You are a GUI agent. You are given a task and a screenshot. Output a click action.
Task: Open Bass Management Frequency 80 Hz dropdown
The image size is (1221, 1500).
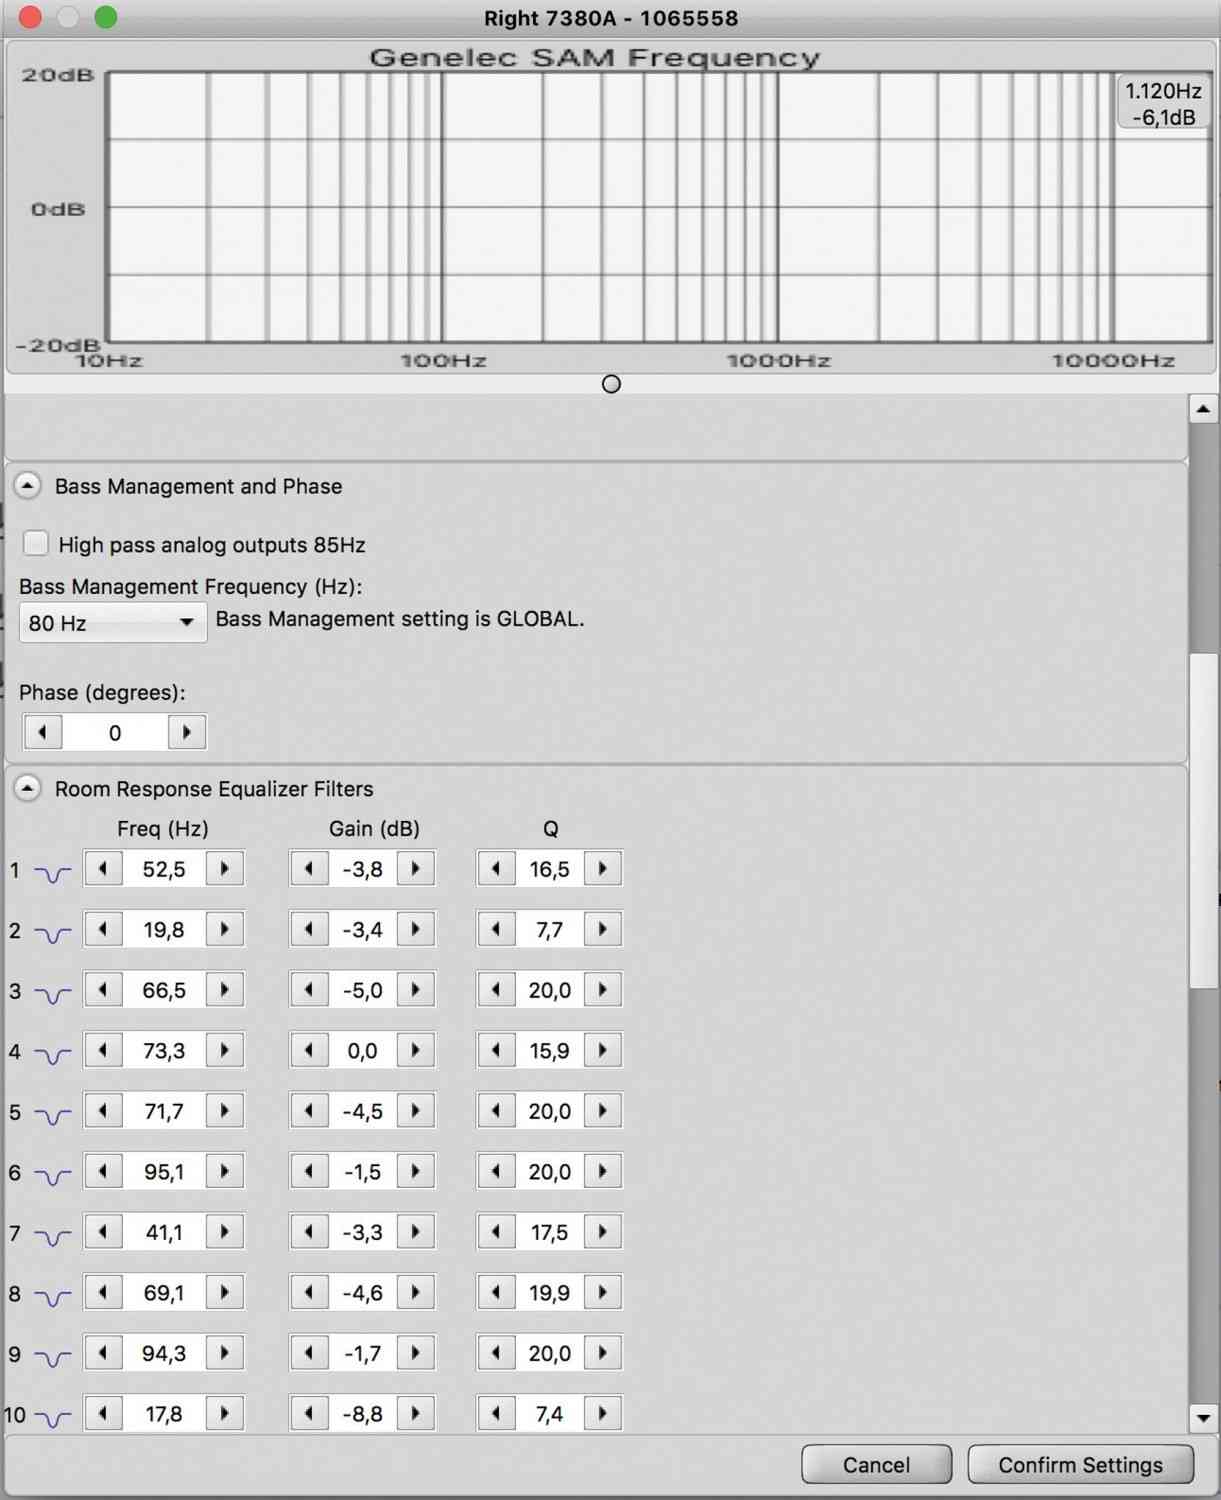(113, 622)
